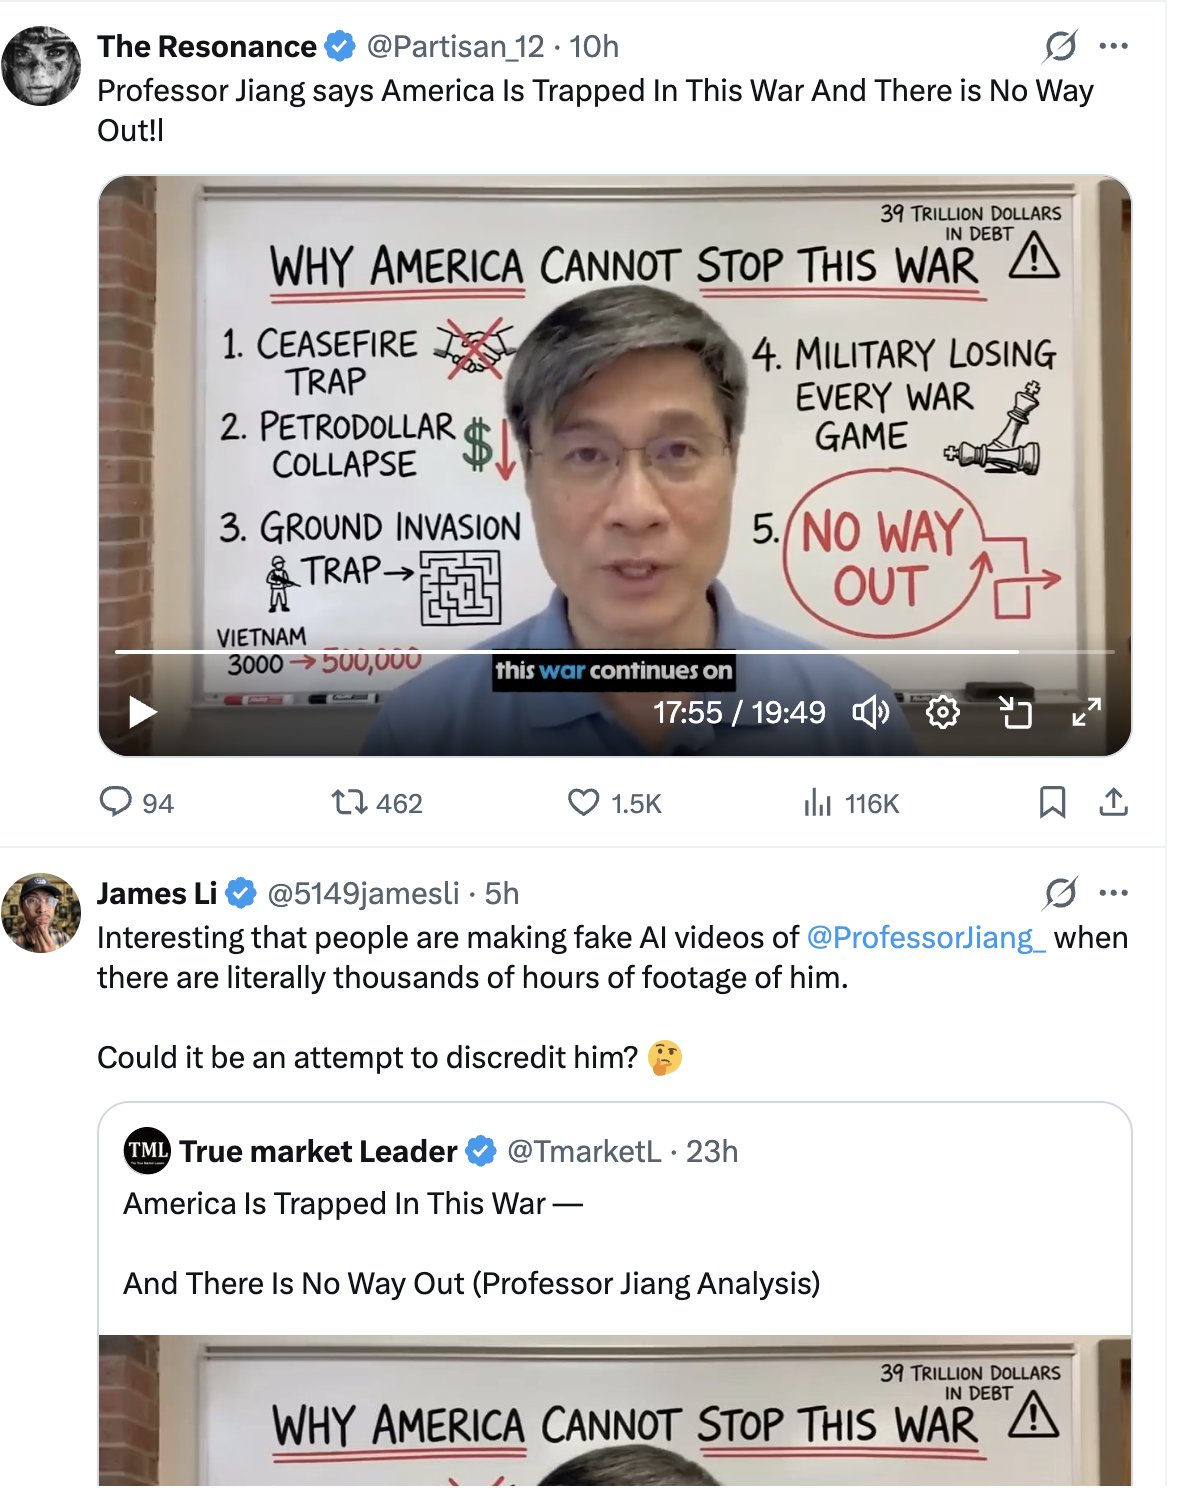Screen dimensions: 1180x1488
Task: Reply to The Resonance post
Action: [x=116, y=802]
